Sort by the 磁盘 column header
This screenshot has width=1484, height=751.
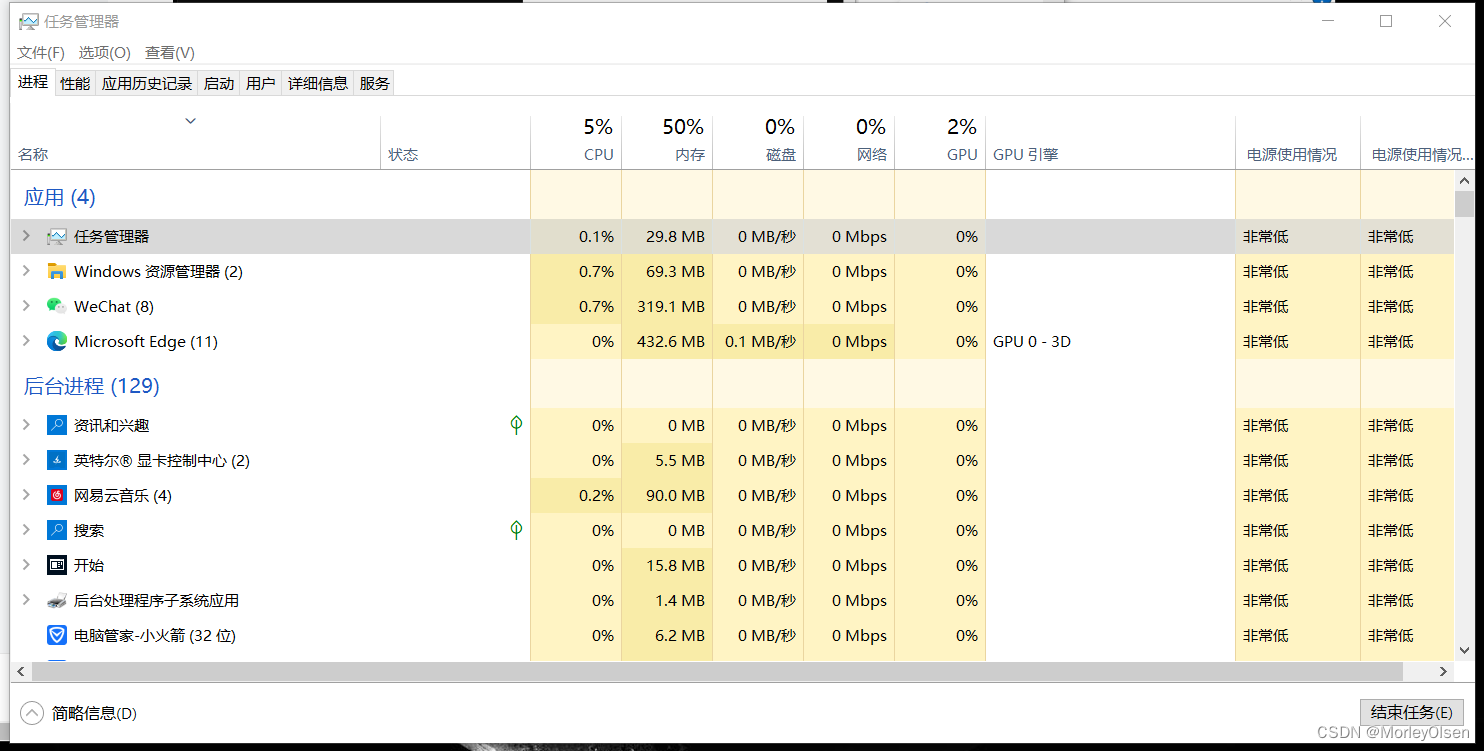click(x=758, y=142)
